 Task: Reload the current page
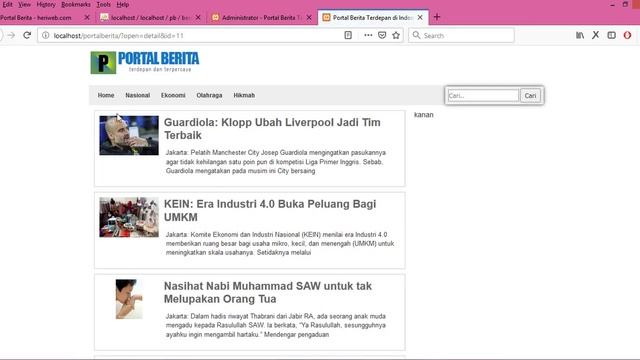27,36
